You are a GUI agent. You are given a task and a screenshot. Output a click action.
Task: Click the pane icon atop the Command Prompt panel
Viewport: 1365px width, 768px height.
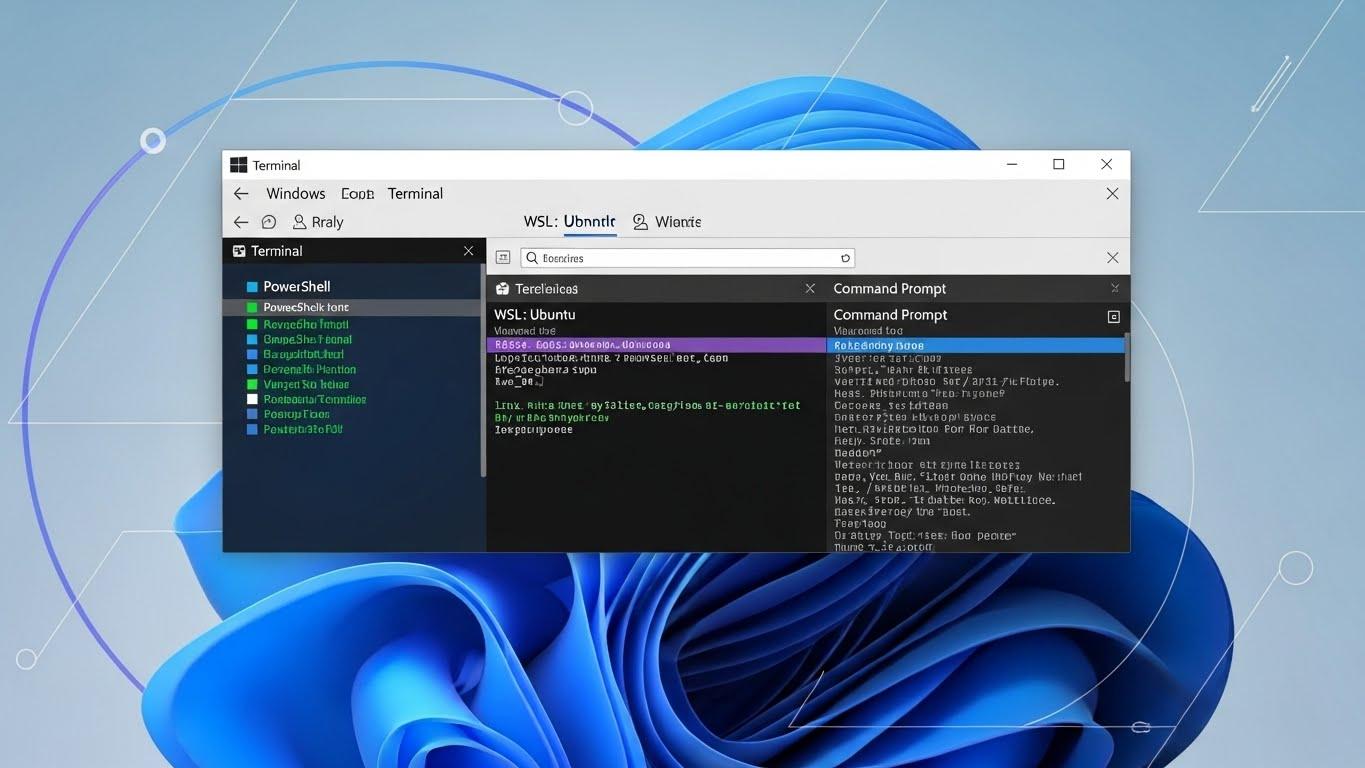[x=1114, y=316]
